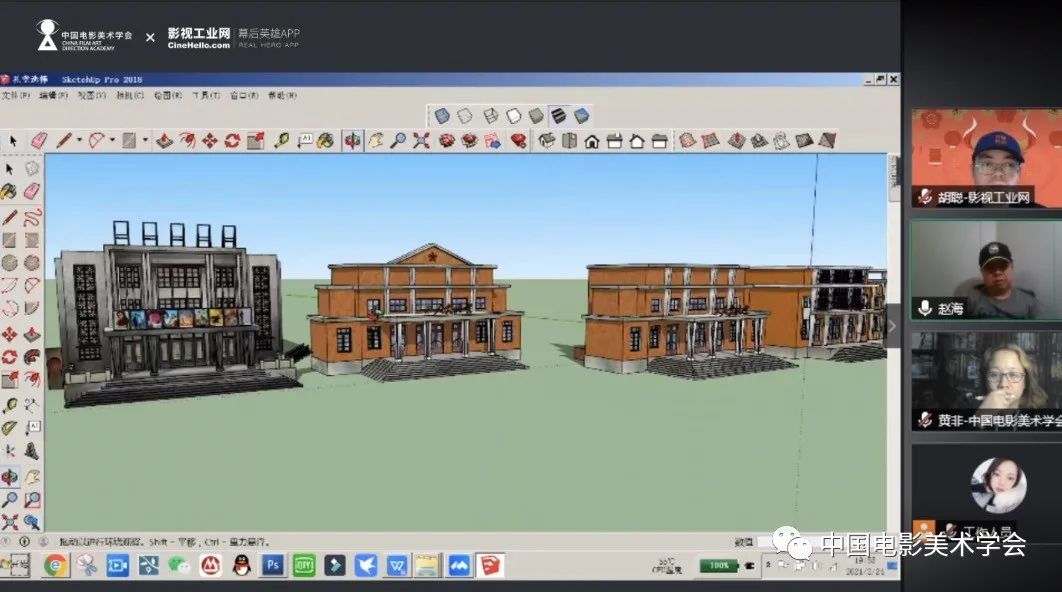Open the Rectangle shape tool dropdown arrow
The height and width of the screenshot is (592, 1062).
pos(144,141)
